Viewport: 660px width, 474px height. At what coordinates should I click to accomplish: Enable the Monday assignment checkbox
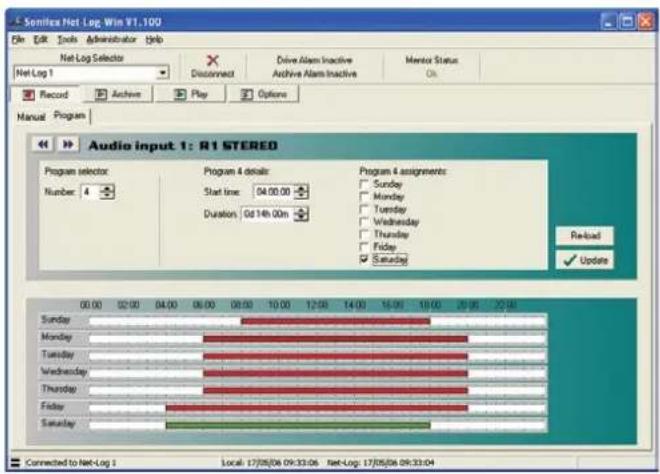364,197
